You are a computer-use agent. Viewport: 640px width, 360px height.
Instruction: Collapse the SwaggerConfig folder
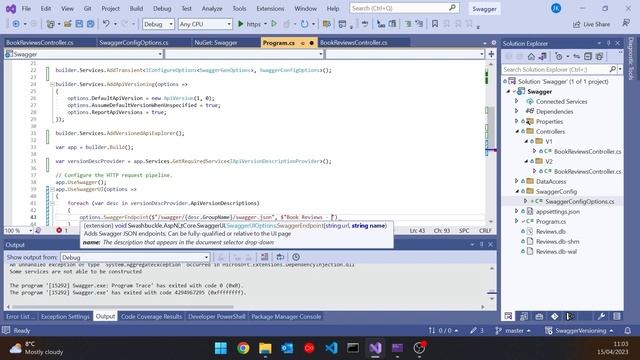[517, 191]
